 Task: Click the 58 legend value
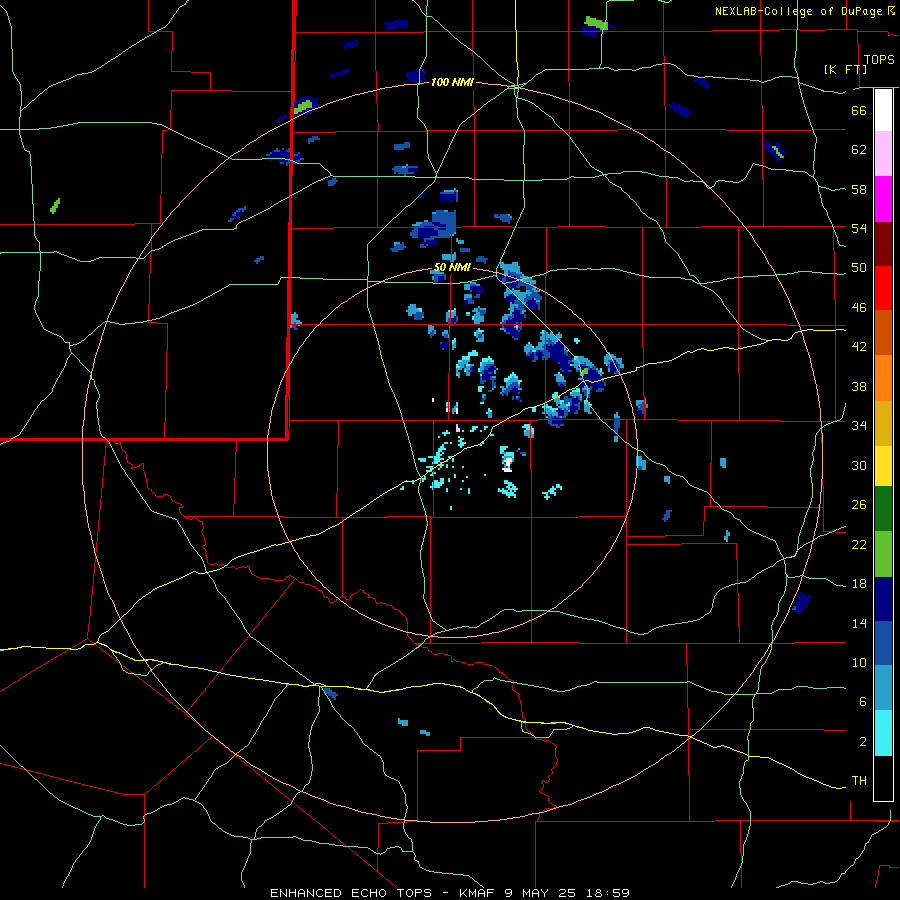(859, 189)
